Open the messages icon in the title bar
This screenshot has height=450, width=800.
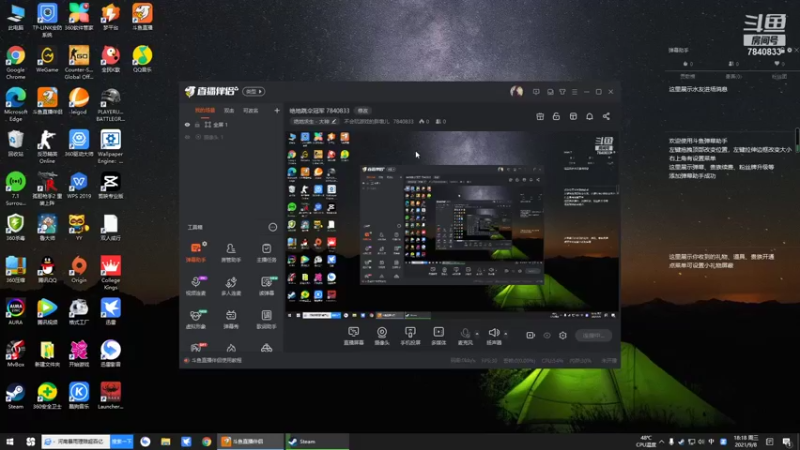tap(550, 92)
